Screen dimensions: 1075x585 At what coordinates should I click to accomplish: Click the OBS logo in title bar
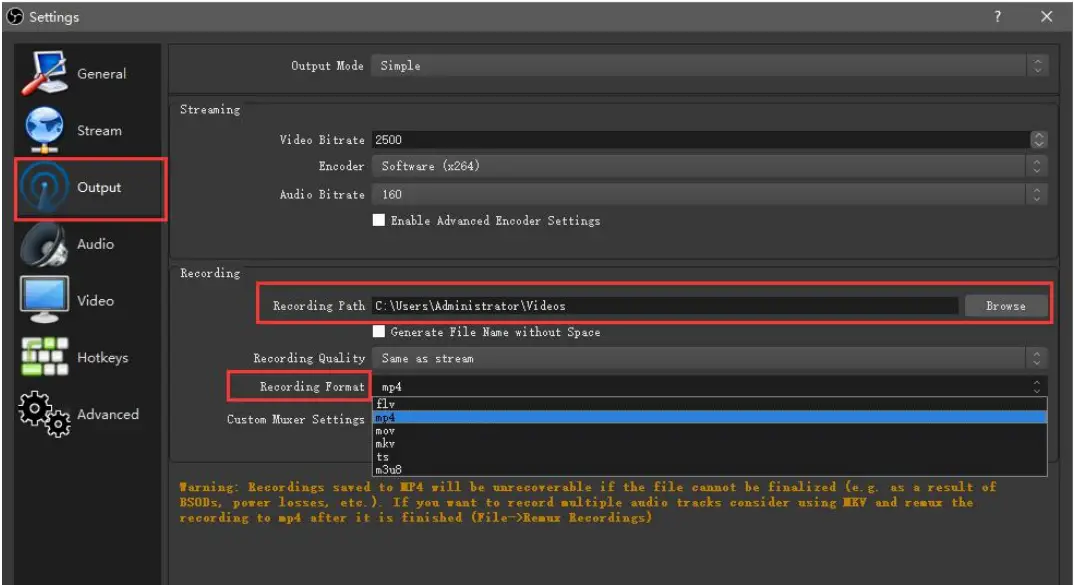(x=14, y=16)
